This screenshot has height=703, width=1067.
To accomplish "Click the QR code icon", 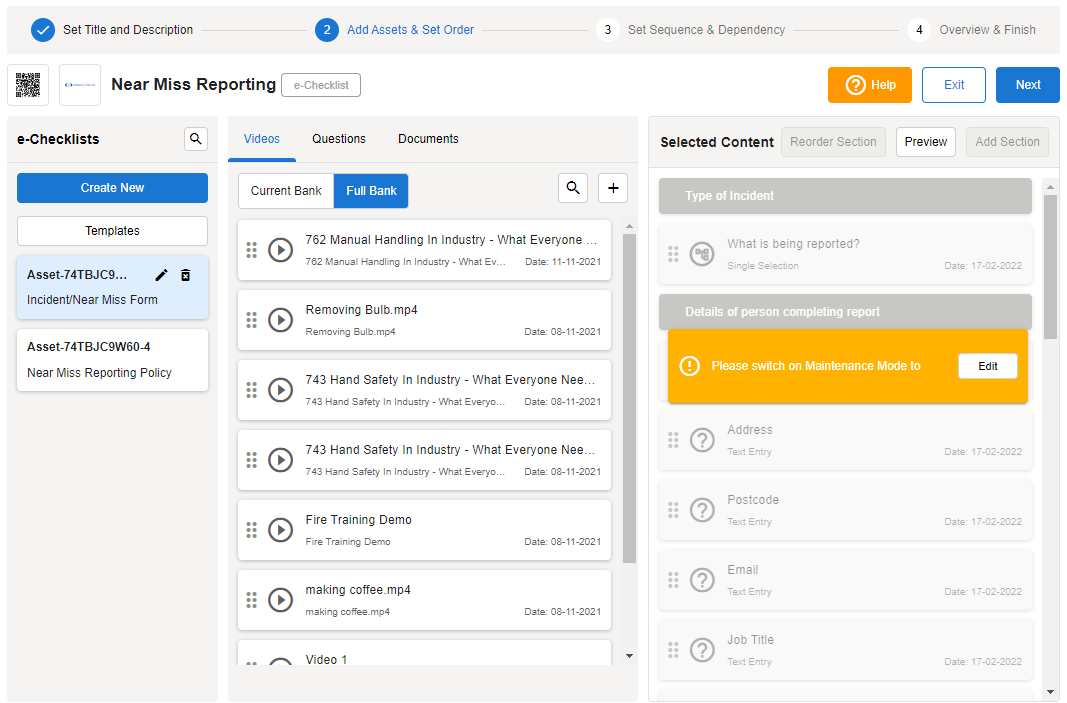I will pyautogui.click(x=28, y=85).
